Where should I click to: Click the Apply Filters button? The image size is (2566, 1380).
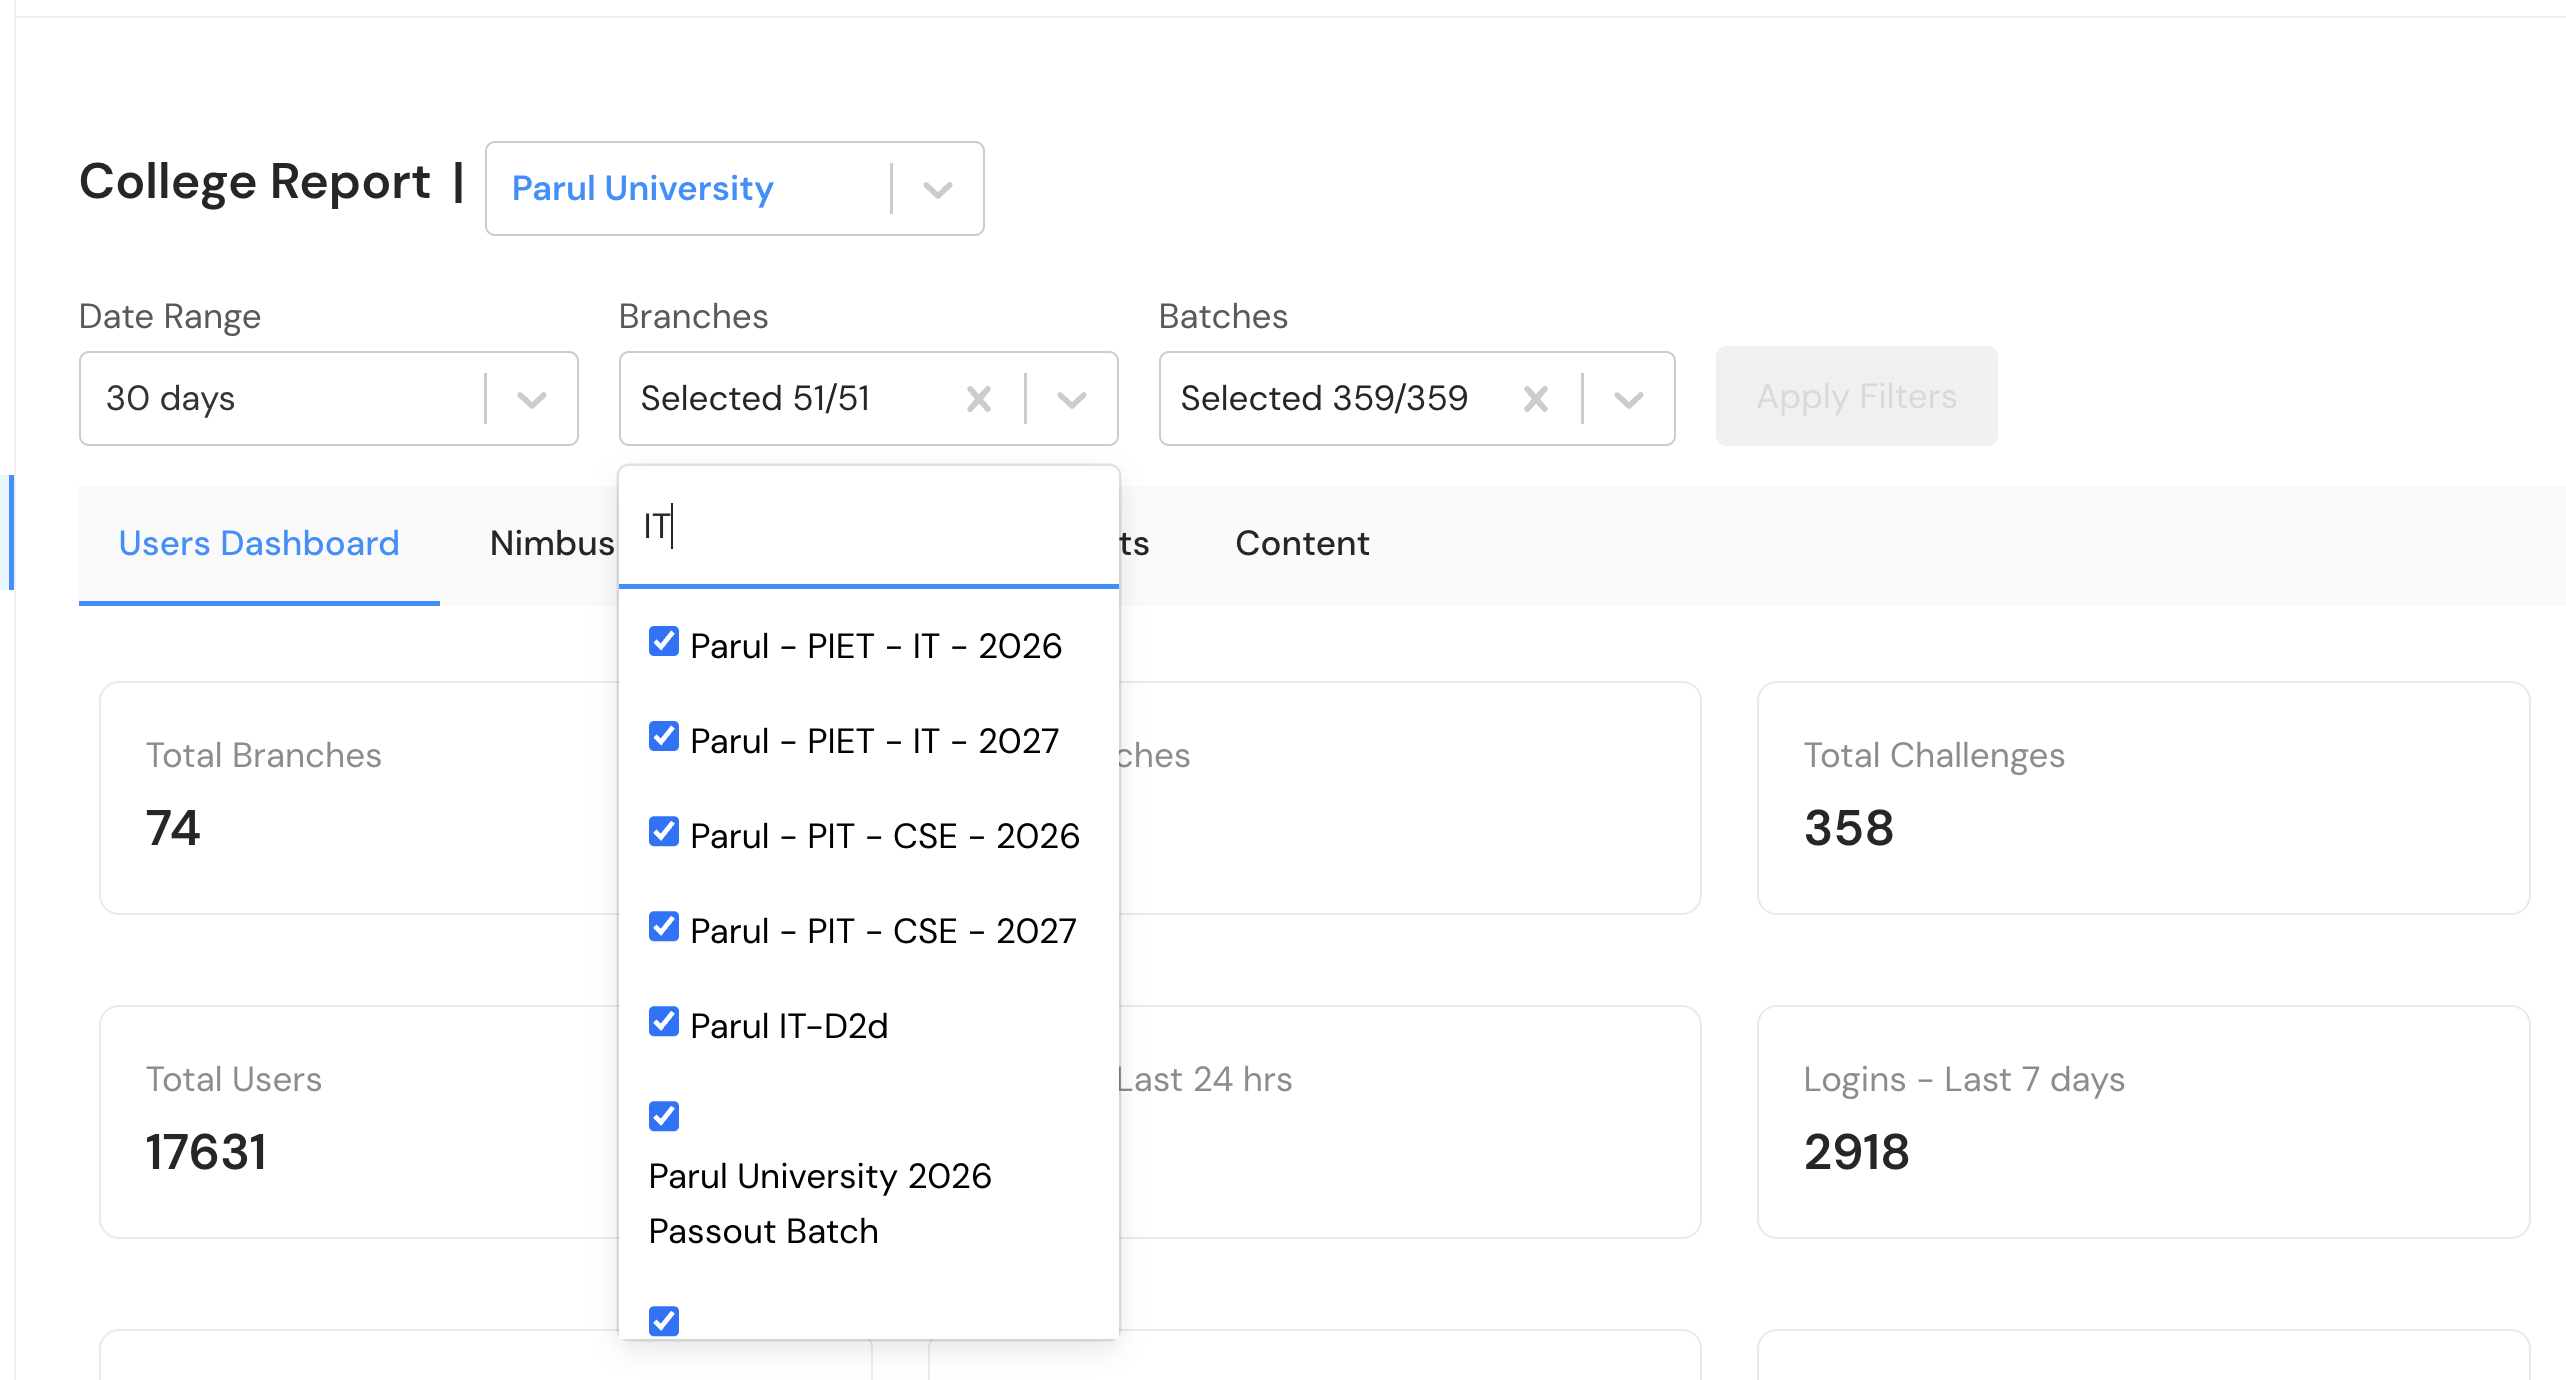coord(1856,397)
